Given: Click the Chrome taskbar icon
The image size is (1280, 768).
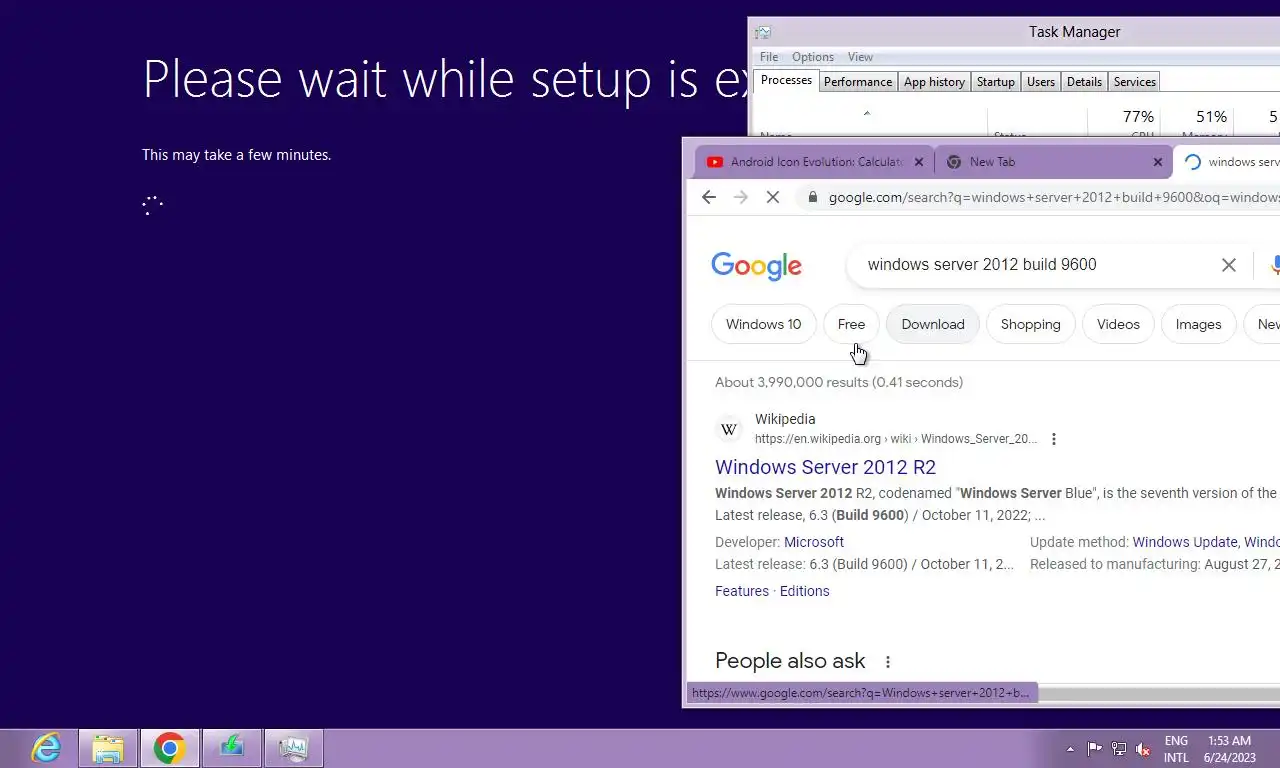Looking at the screenshot, I should click(170, 748).
